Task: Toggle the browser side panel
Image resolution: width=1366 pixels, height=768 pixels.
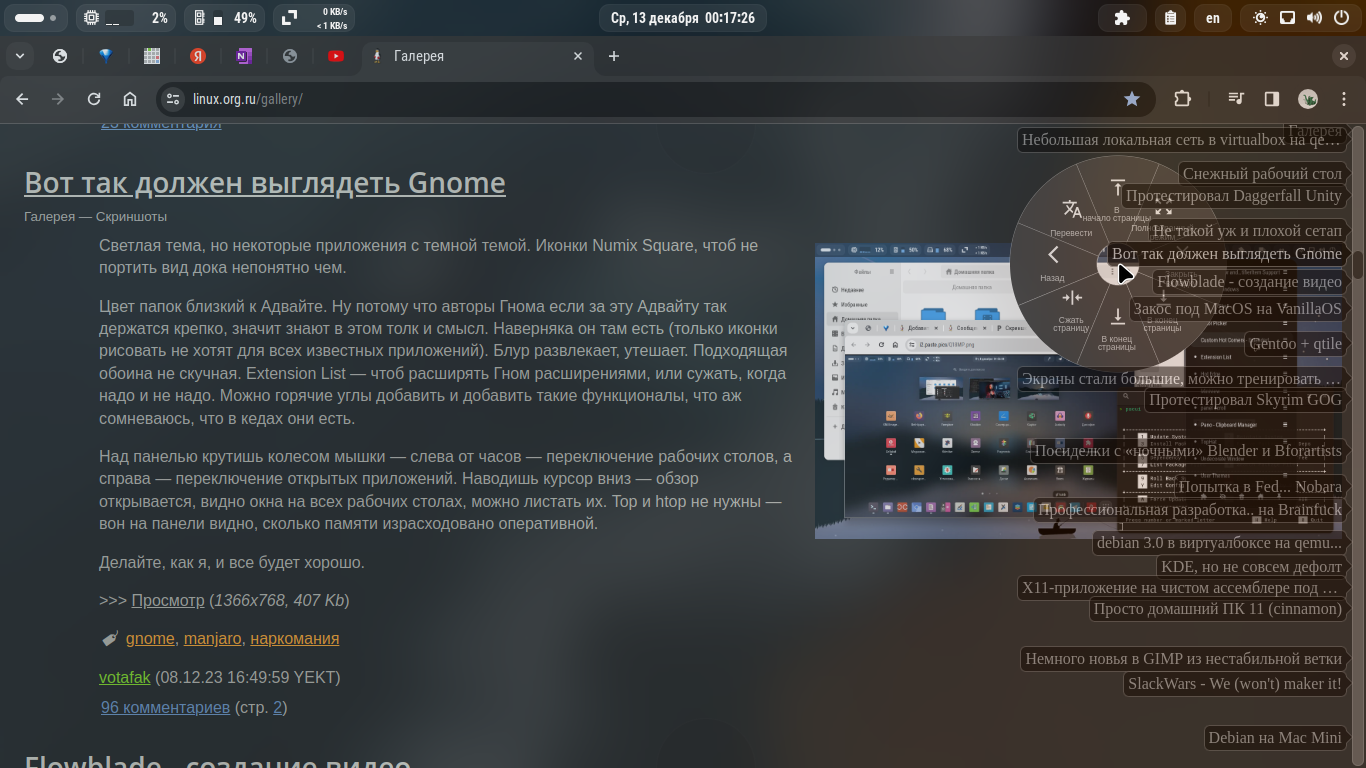Action: pos(1272,99)
